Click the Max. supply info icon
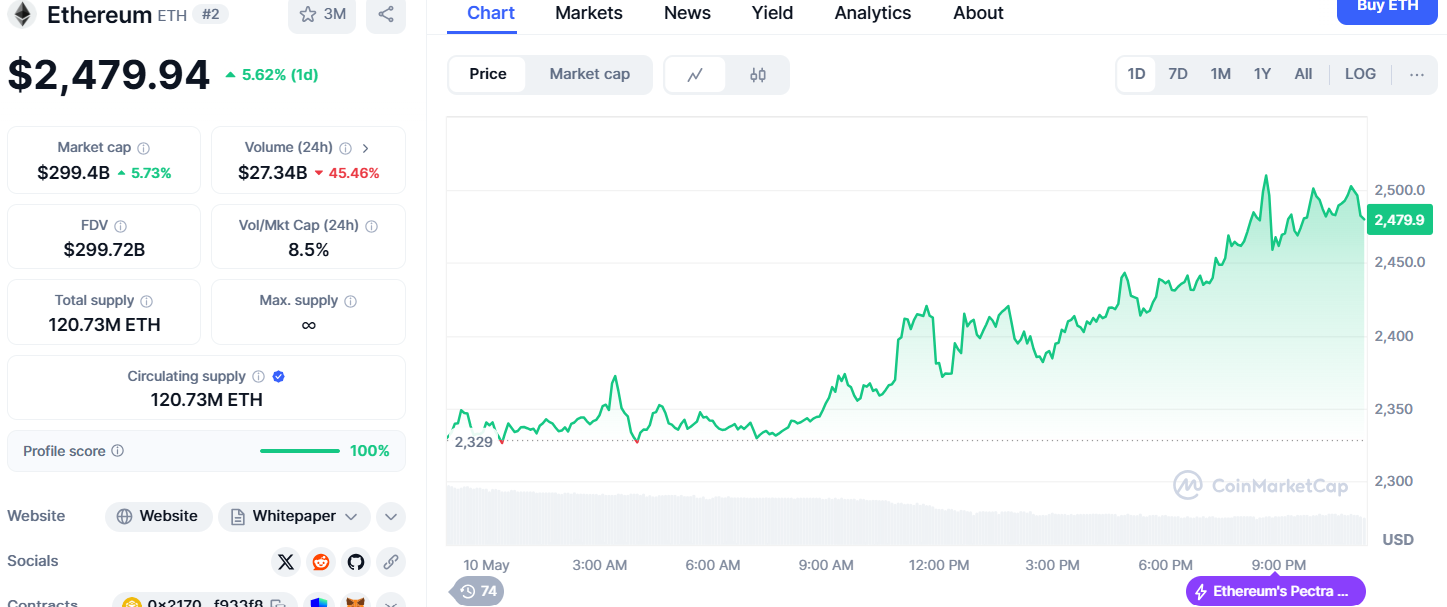The height and width of the screenshot is (607, 1447). (x=350, y=301)
